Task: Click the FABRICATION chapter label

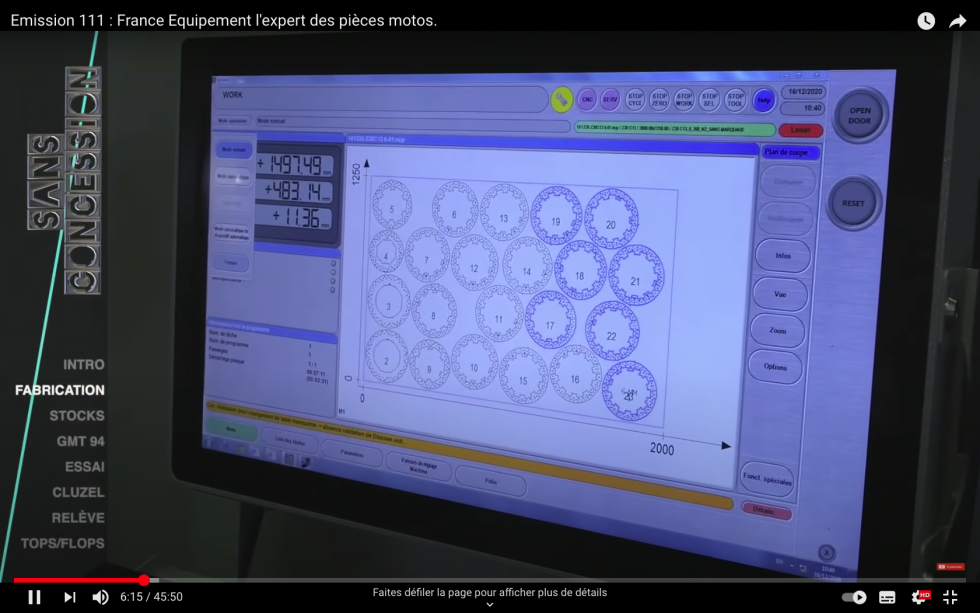Action: pos(60,390)
